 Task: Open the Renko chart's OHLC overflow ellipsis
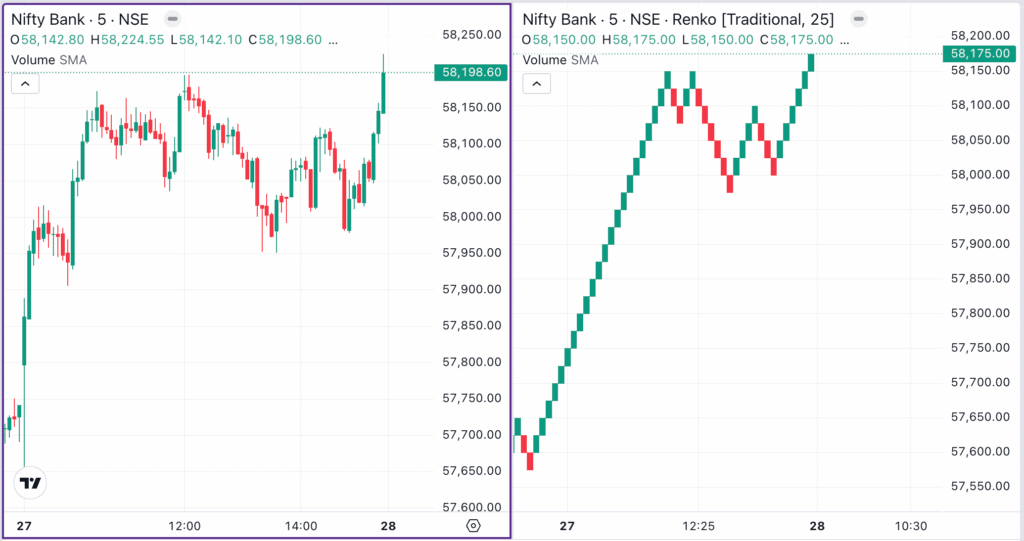point(845,40)
